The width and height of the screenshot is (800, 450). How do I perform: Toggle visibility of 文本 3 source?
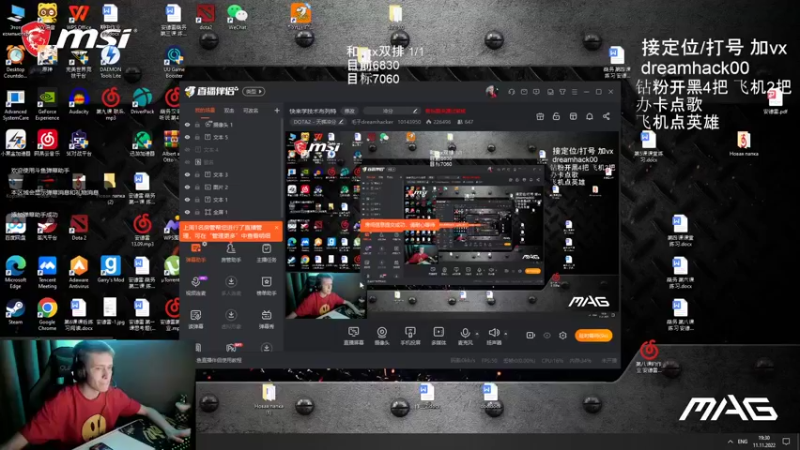[x=187, y=174]
